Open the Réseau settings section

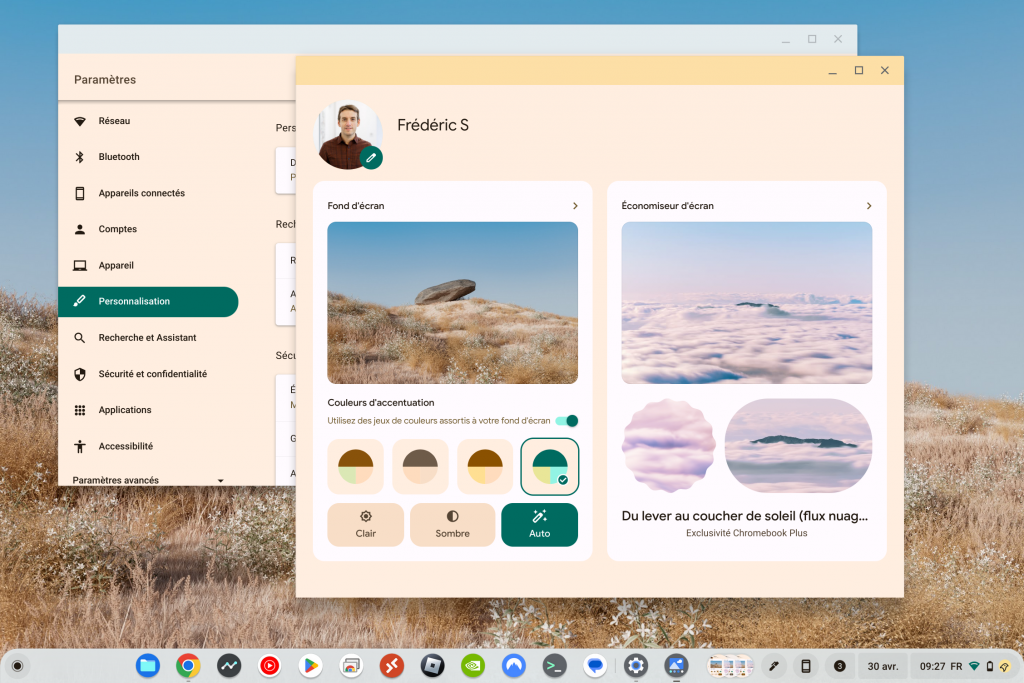tap(113, 120)
